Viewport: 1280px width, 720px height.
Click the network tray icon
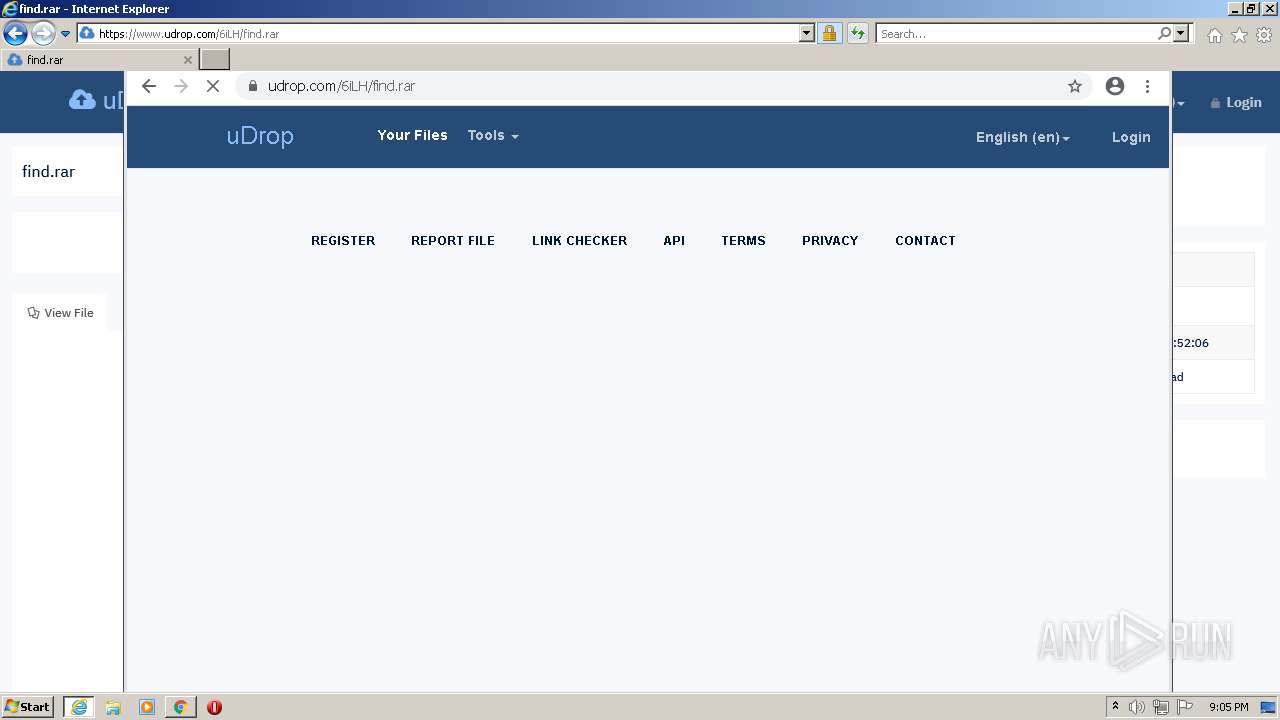click(x=1161, y=707)
